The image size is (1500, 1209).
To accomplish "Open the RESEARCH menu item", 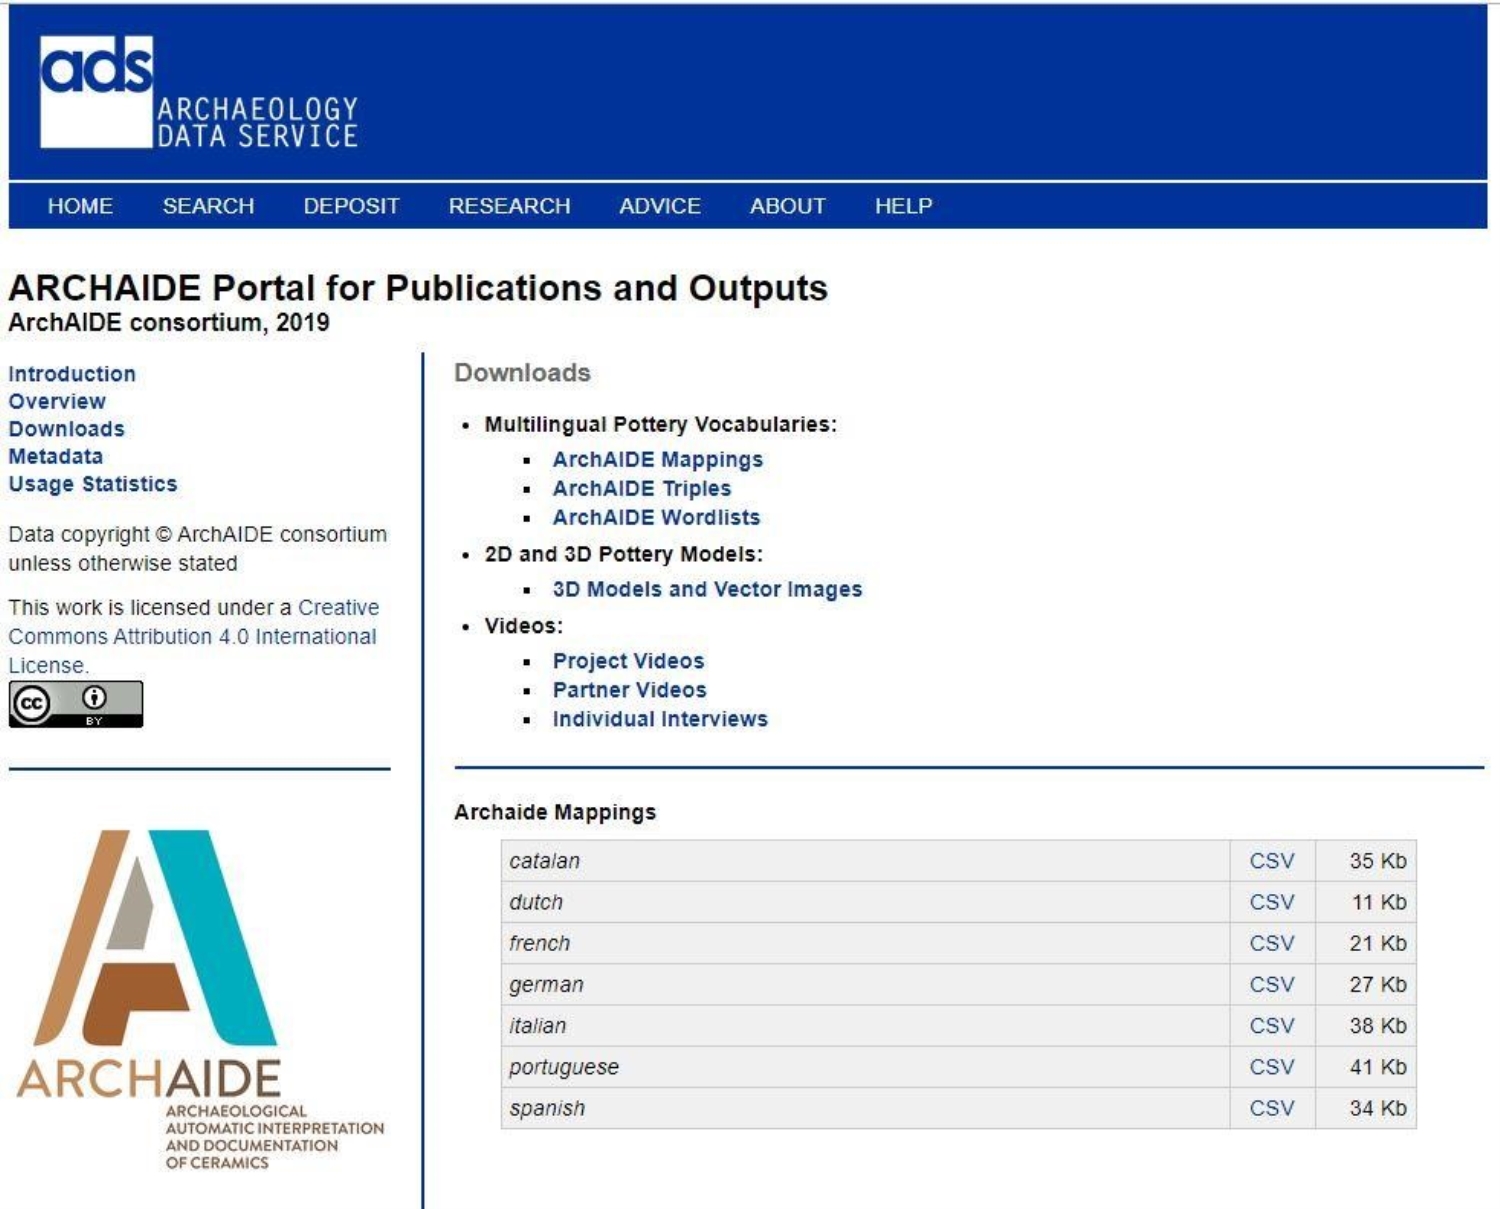I will pyautogui.click(x=509, y=206).
